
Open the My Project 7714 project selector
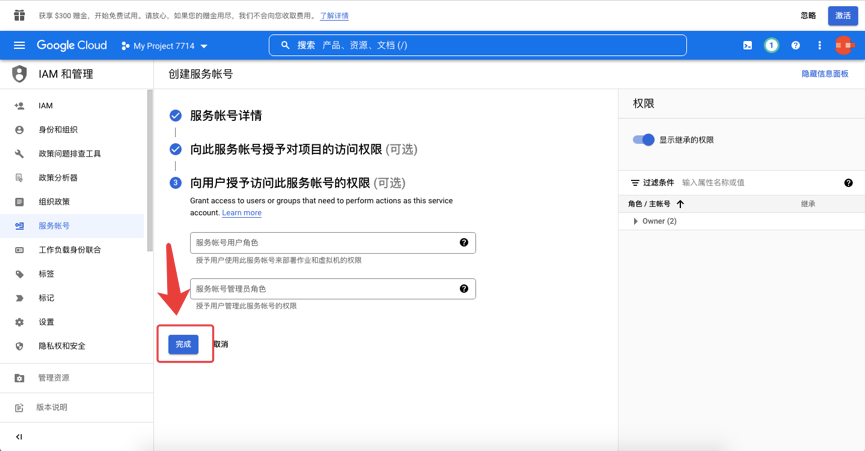point(164,46)
